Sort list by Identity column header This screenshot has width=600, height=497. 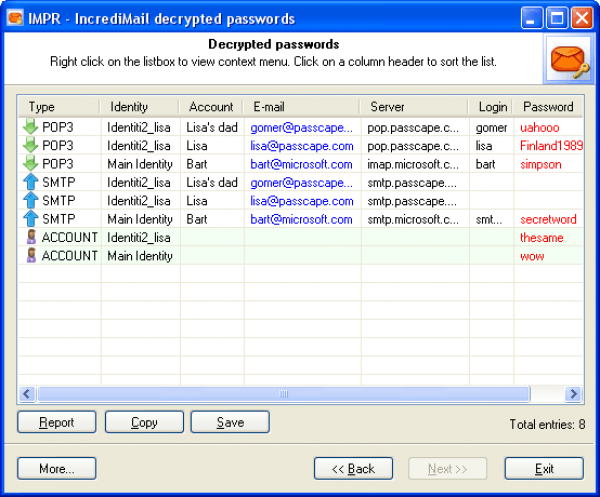139,107
